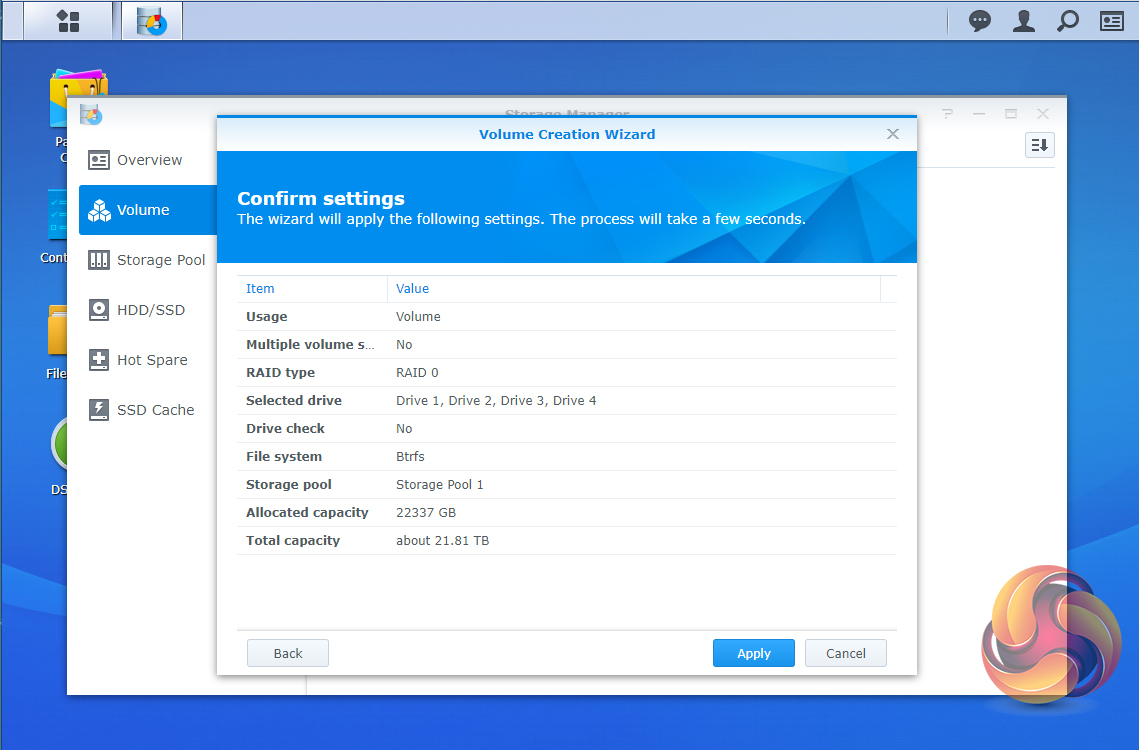This screenshot has width=1139, height=750.
Task: Click the HDD/SSD disk sidebar icon
Action: [99, 310]
